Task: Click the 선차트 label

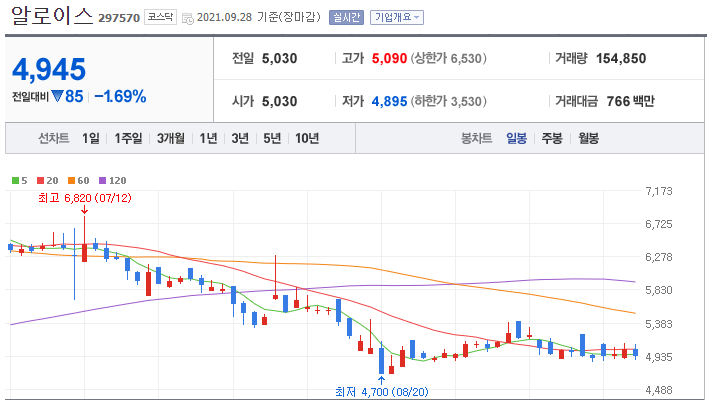Action: click(54, 138)
